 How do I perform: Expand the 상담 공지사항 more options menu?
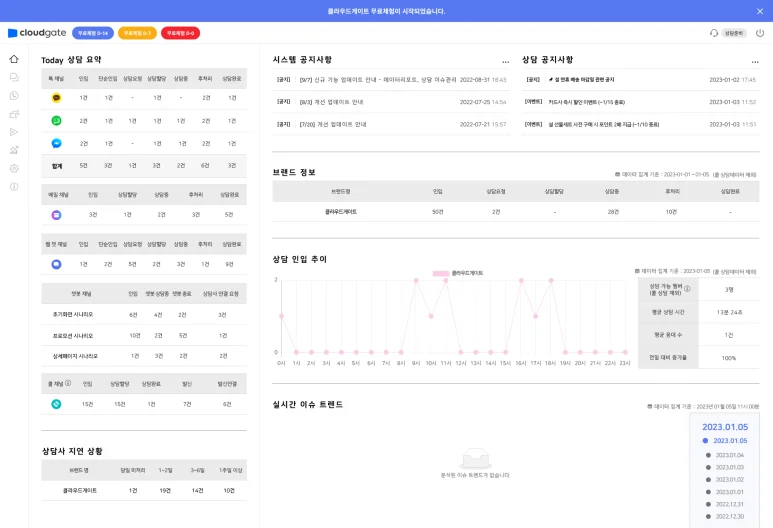click(x=755, y=60)
